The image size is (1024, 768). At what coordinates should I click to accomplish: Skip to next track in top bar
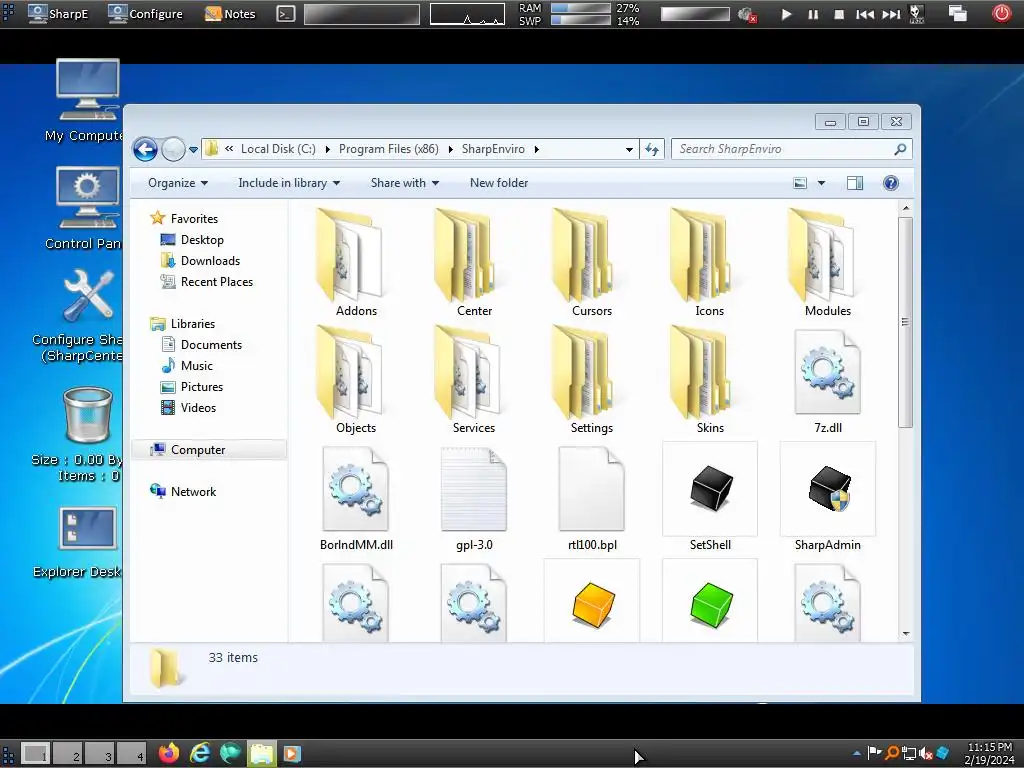tap(891, 14)
